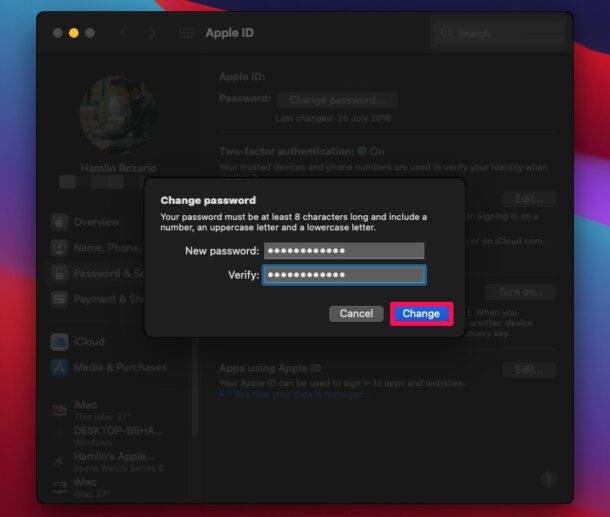The width and height of the screenshot is (610, 517).
Task: Open the help question mark button
Action: 548,479
